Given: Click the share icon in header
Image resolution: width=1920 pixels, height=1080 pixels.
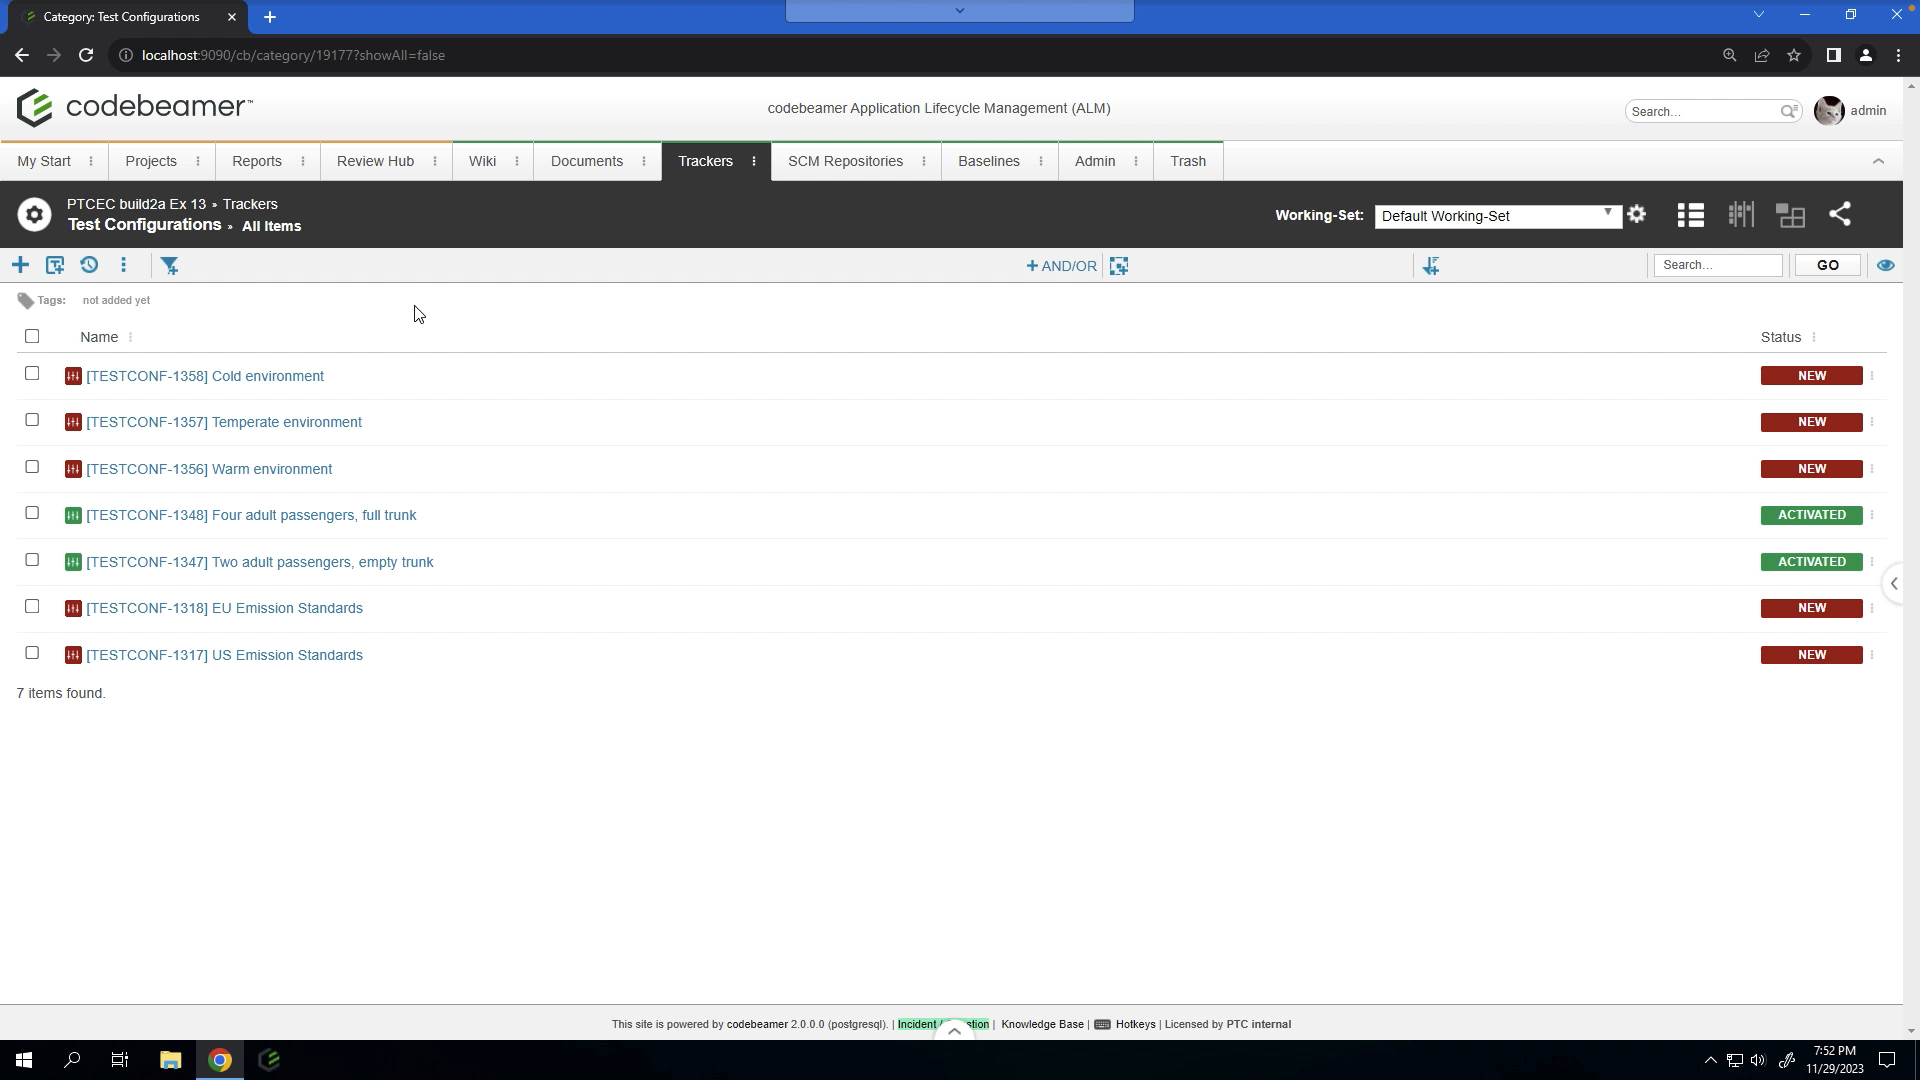Looking at the screenshot, I should (1840, 214).
